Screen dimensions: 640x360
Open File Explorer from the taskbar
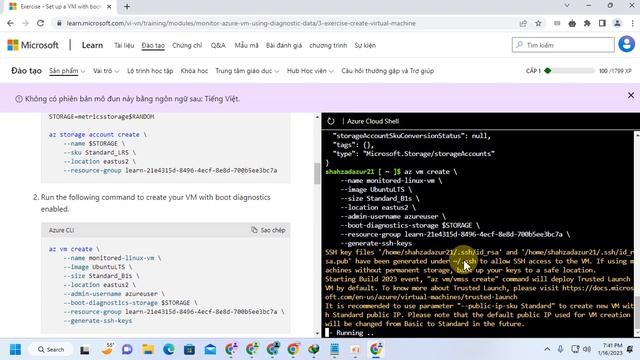(148, 349)
